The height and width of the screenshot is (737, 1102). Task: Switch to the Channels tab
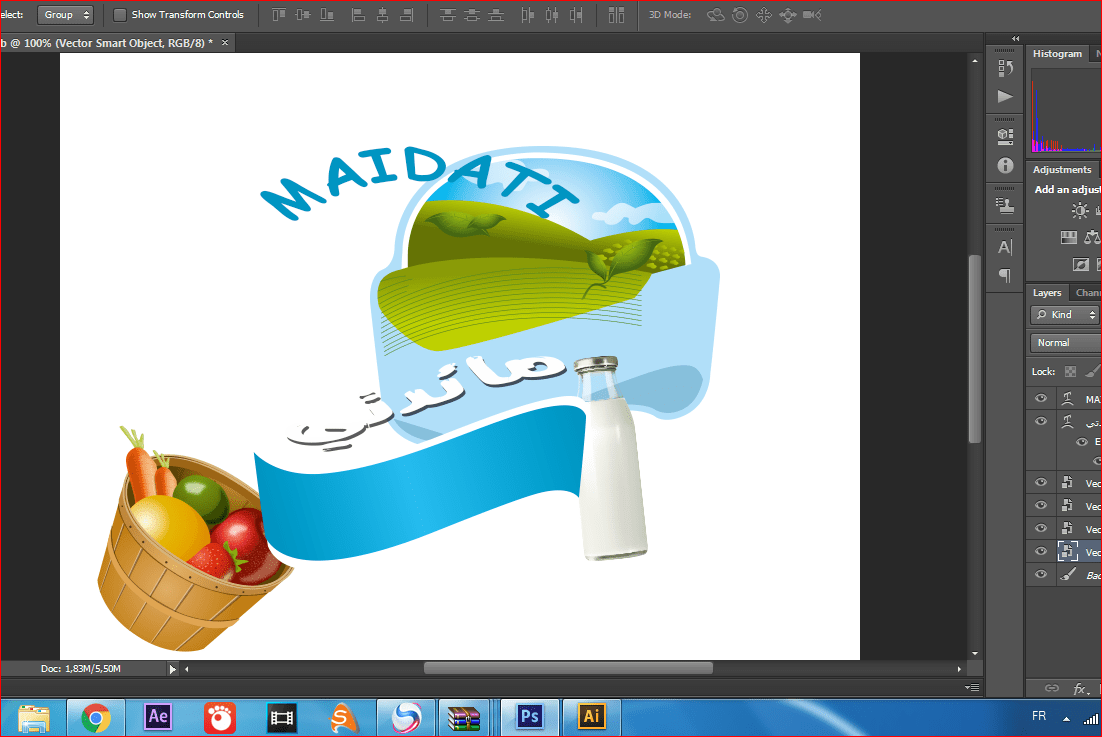pos(1088,293)
